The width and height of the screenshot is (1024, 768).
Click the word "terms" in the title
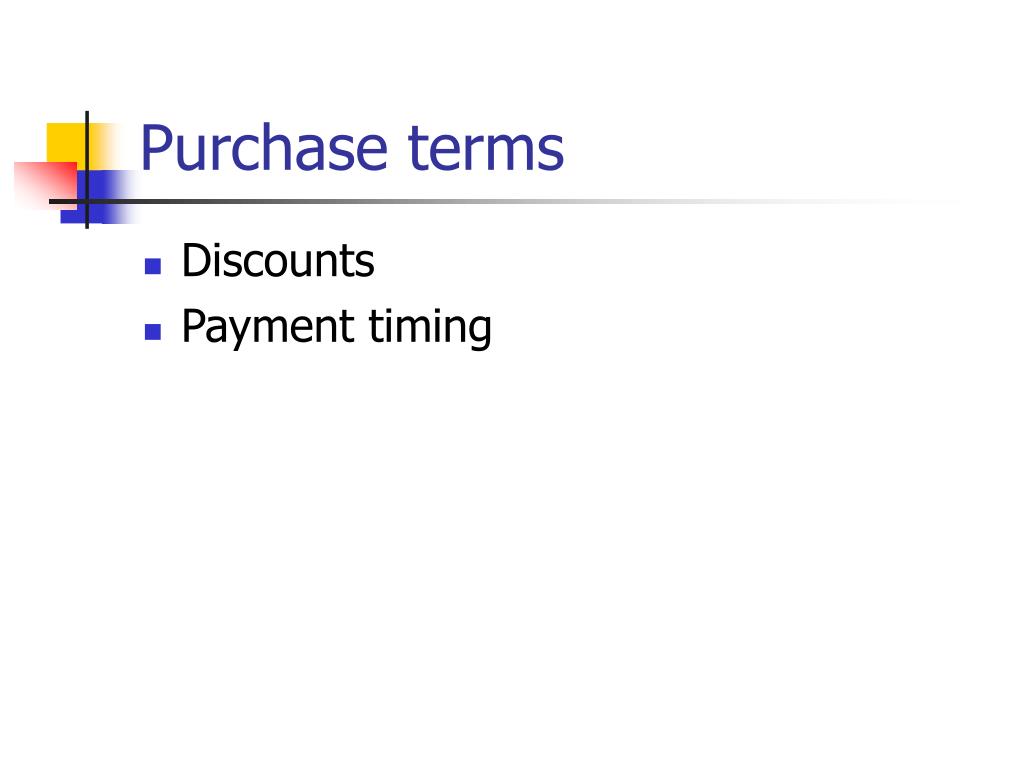(x=486, y=150)
